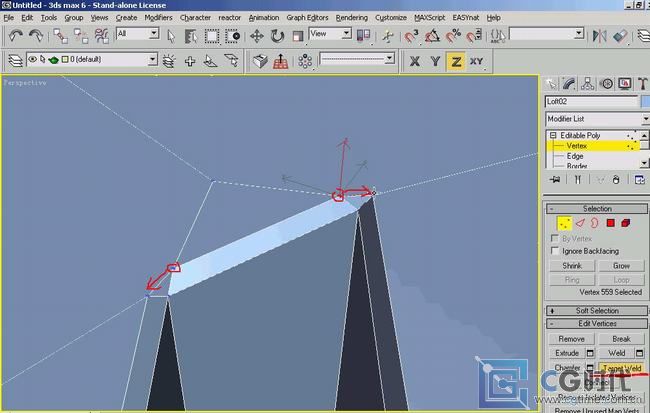Open the Layer Manager icon
650x413 pixels.
tap(15, 61)
